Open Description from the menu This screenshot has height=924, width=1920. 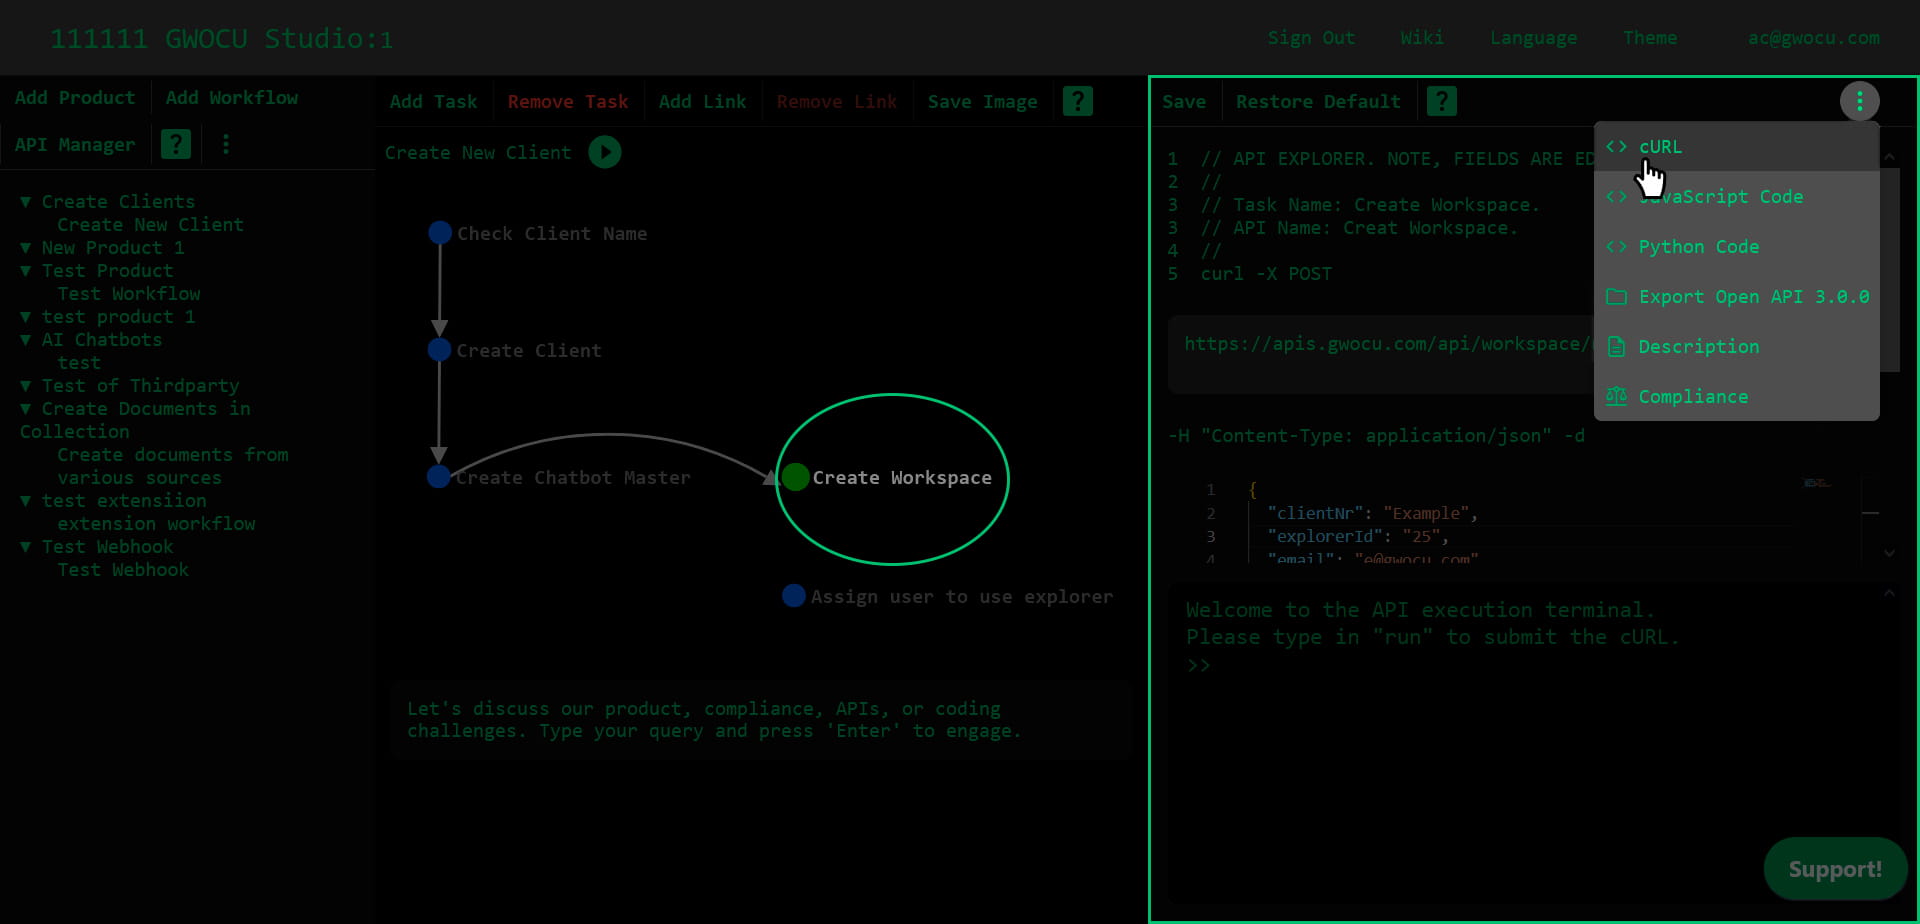pyautogui.click(x=1737, y=346)
